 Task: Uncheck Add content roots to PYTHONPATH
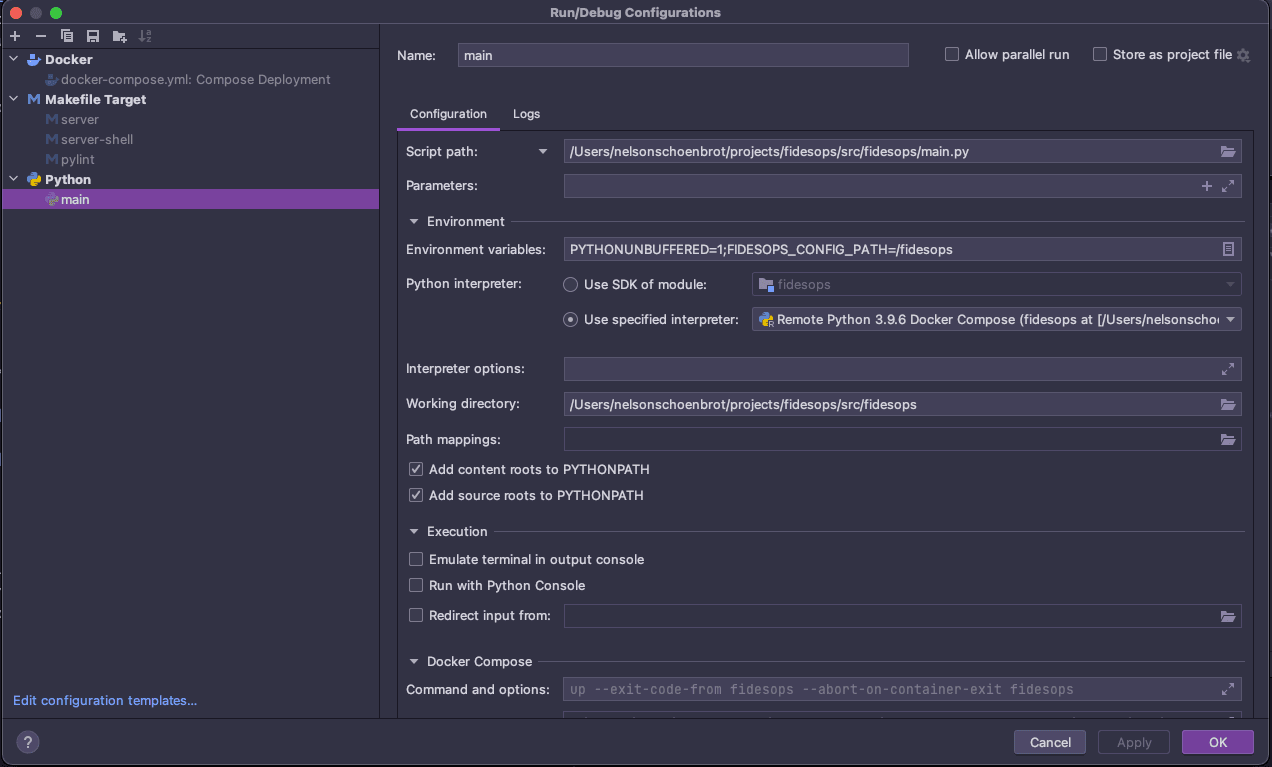pos(416,469)
